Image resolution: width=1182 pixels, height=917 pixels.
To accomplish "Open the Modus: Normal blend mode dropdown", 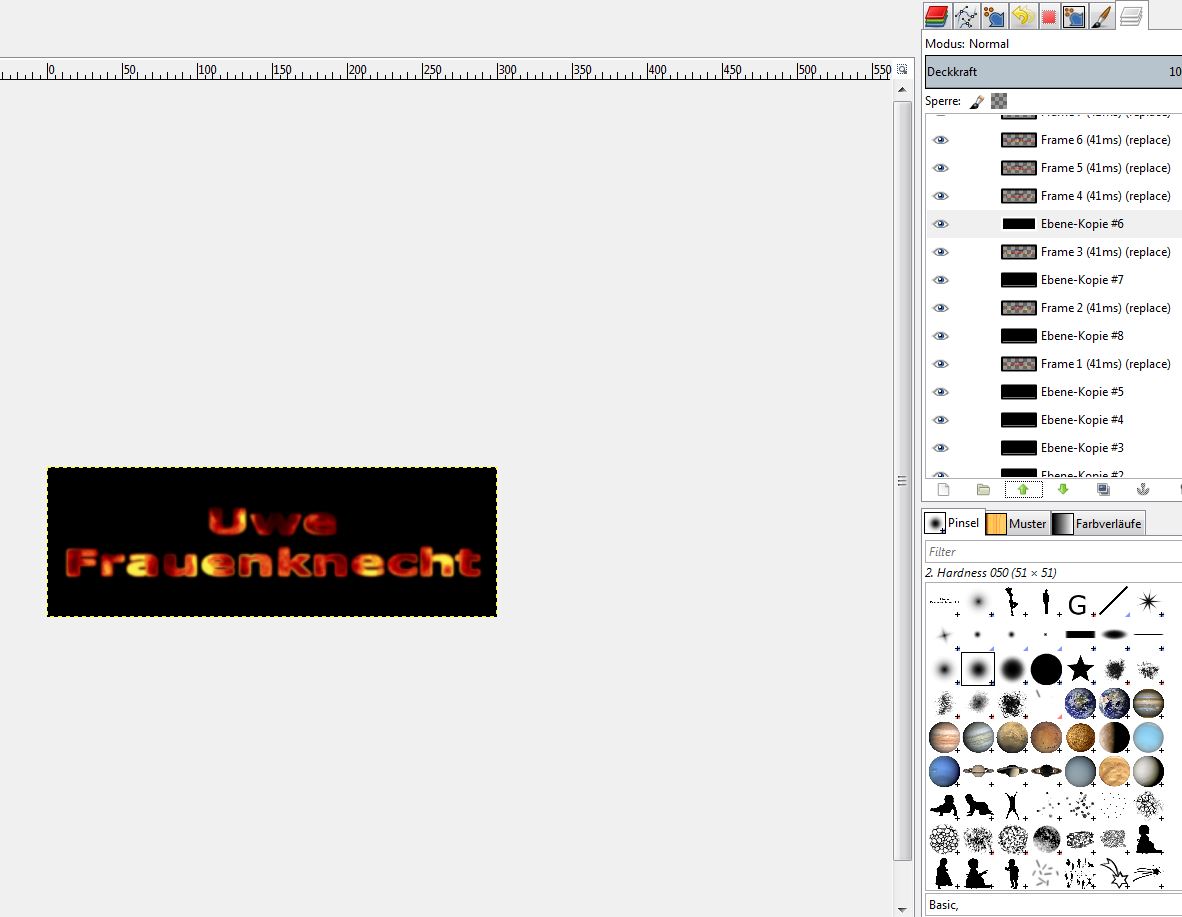I will tap(1050, 44).
